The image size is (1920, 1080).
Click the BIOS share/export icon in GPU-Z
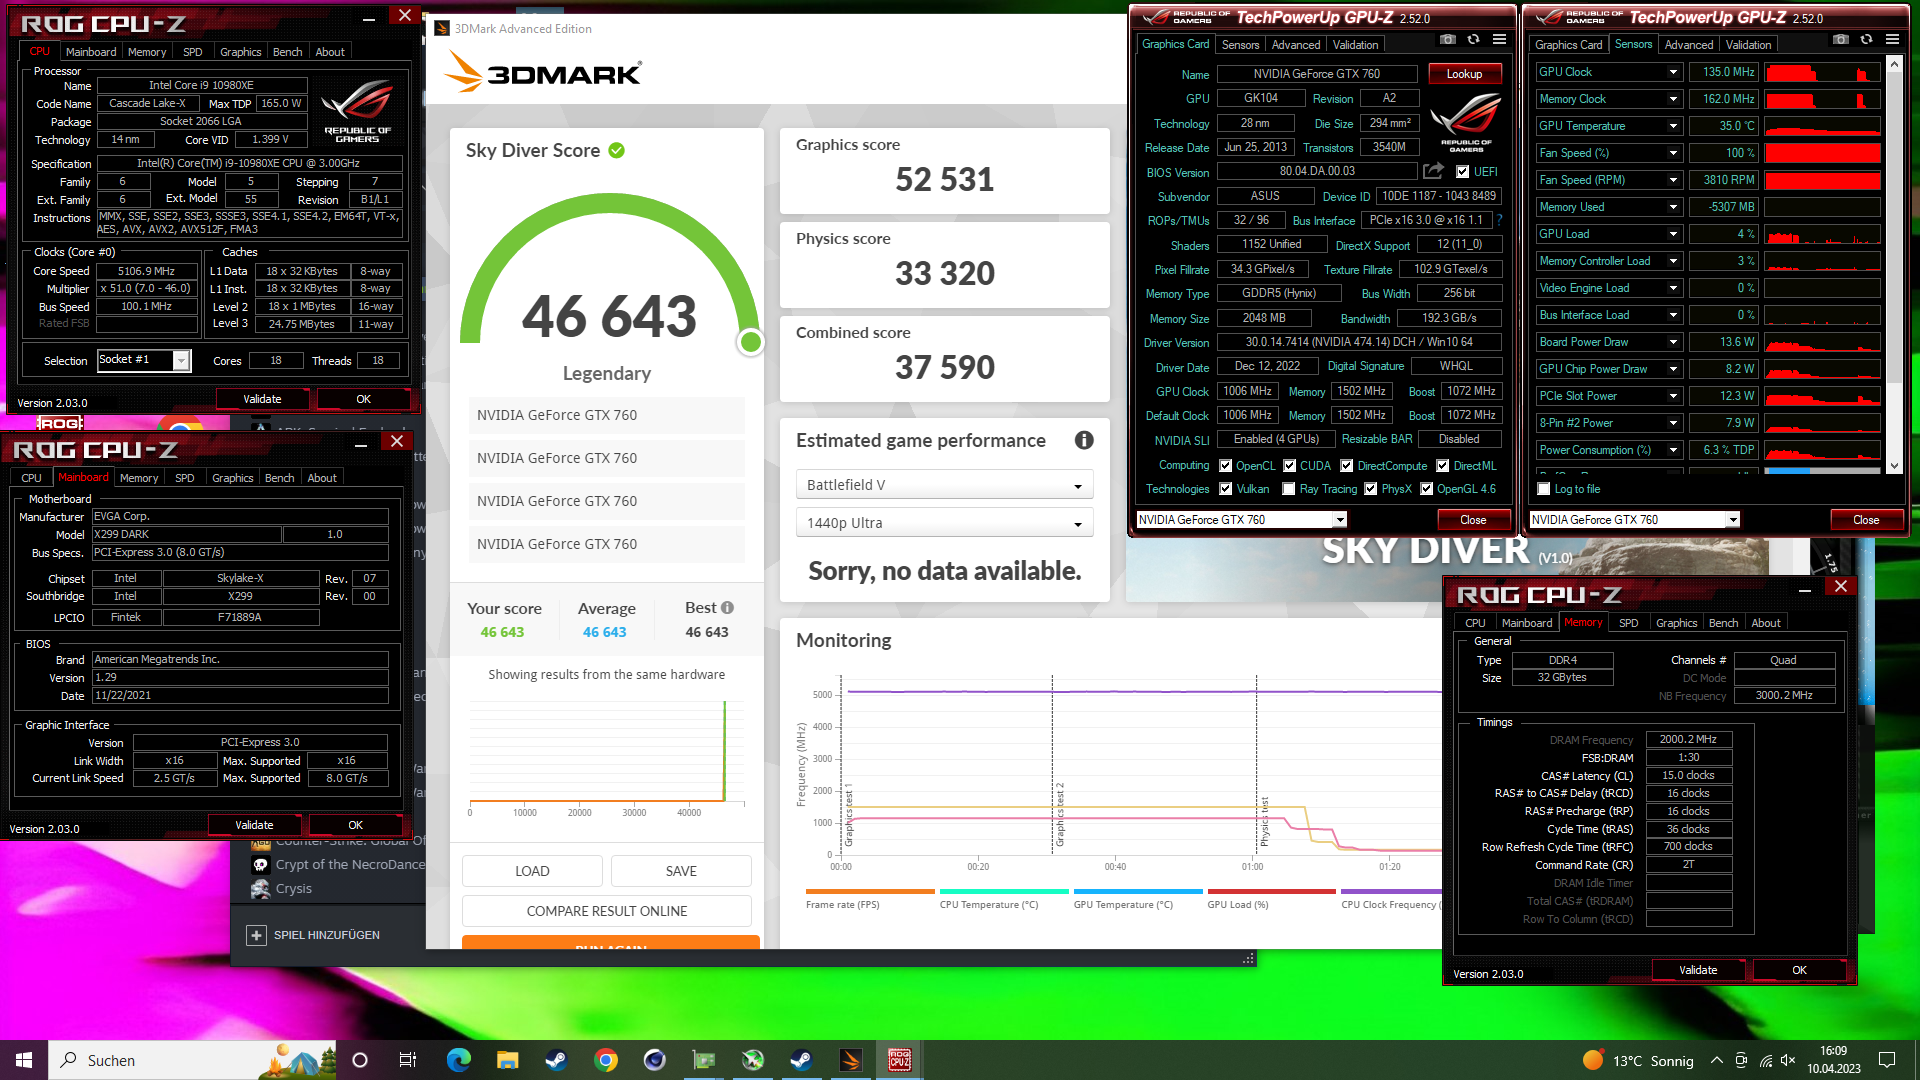(1433, 171)
